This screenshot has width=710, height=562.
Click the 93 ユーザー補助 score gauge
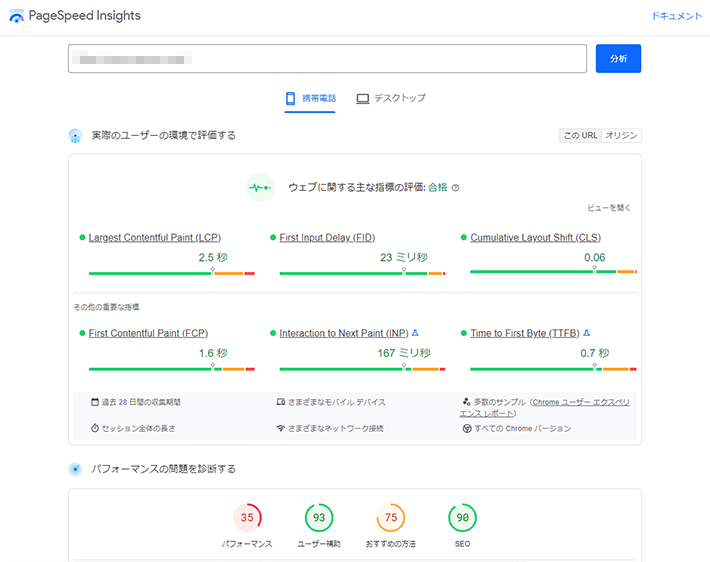pos(319,518)
